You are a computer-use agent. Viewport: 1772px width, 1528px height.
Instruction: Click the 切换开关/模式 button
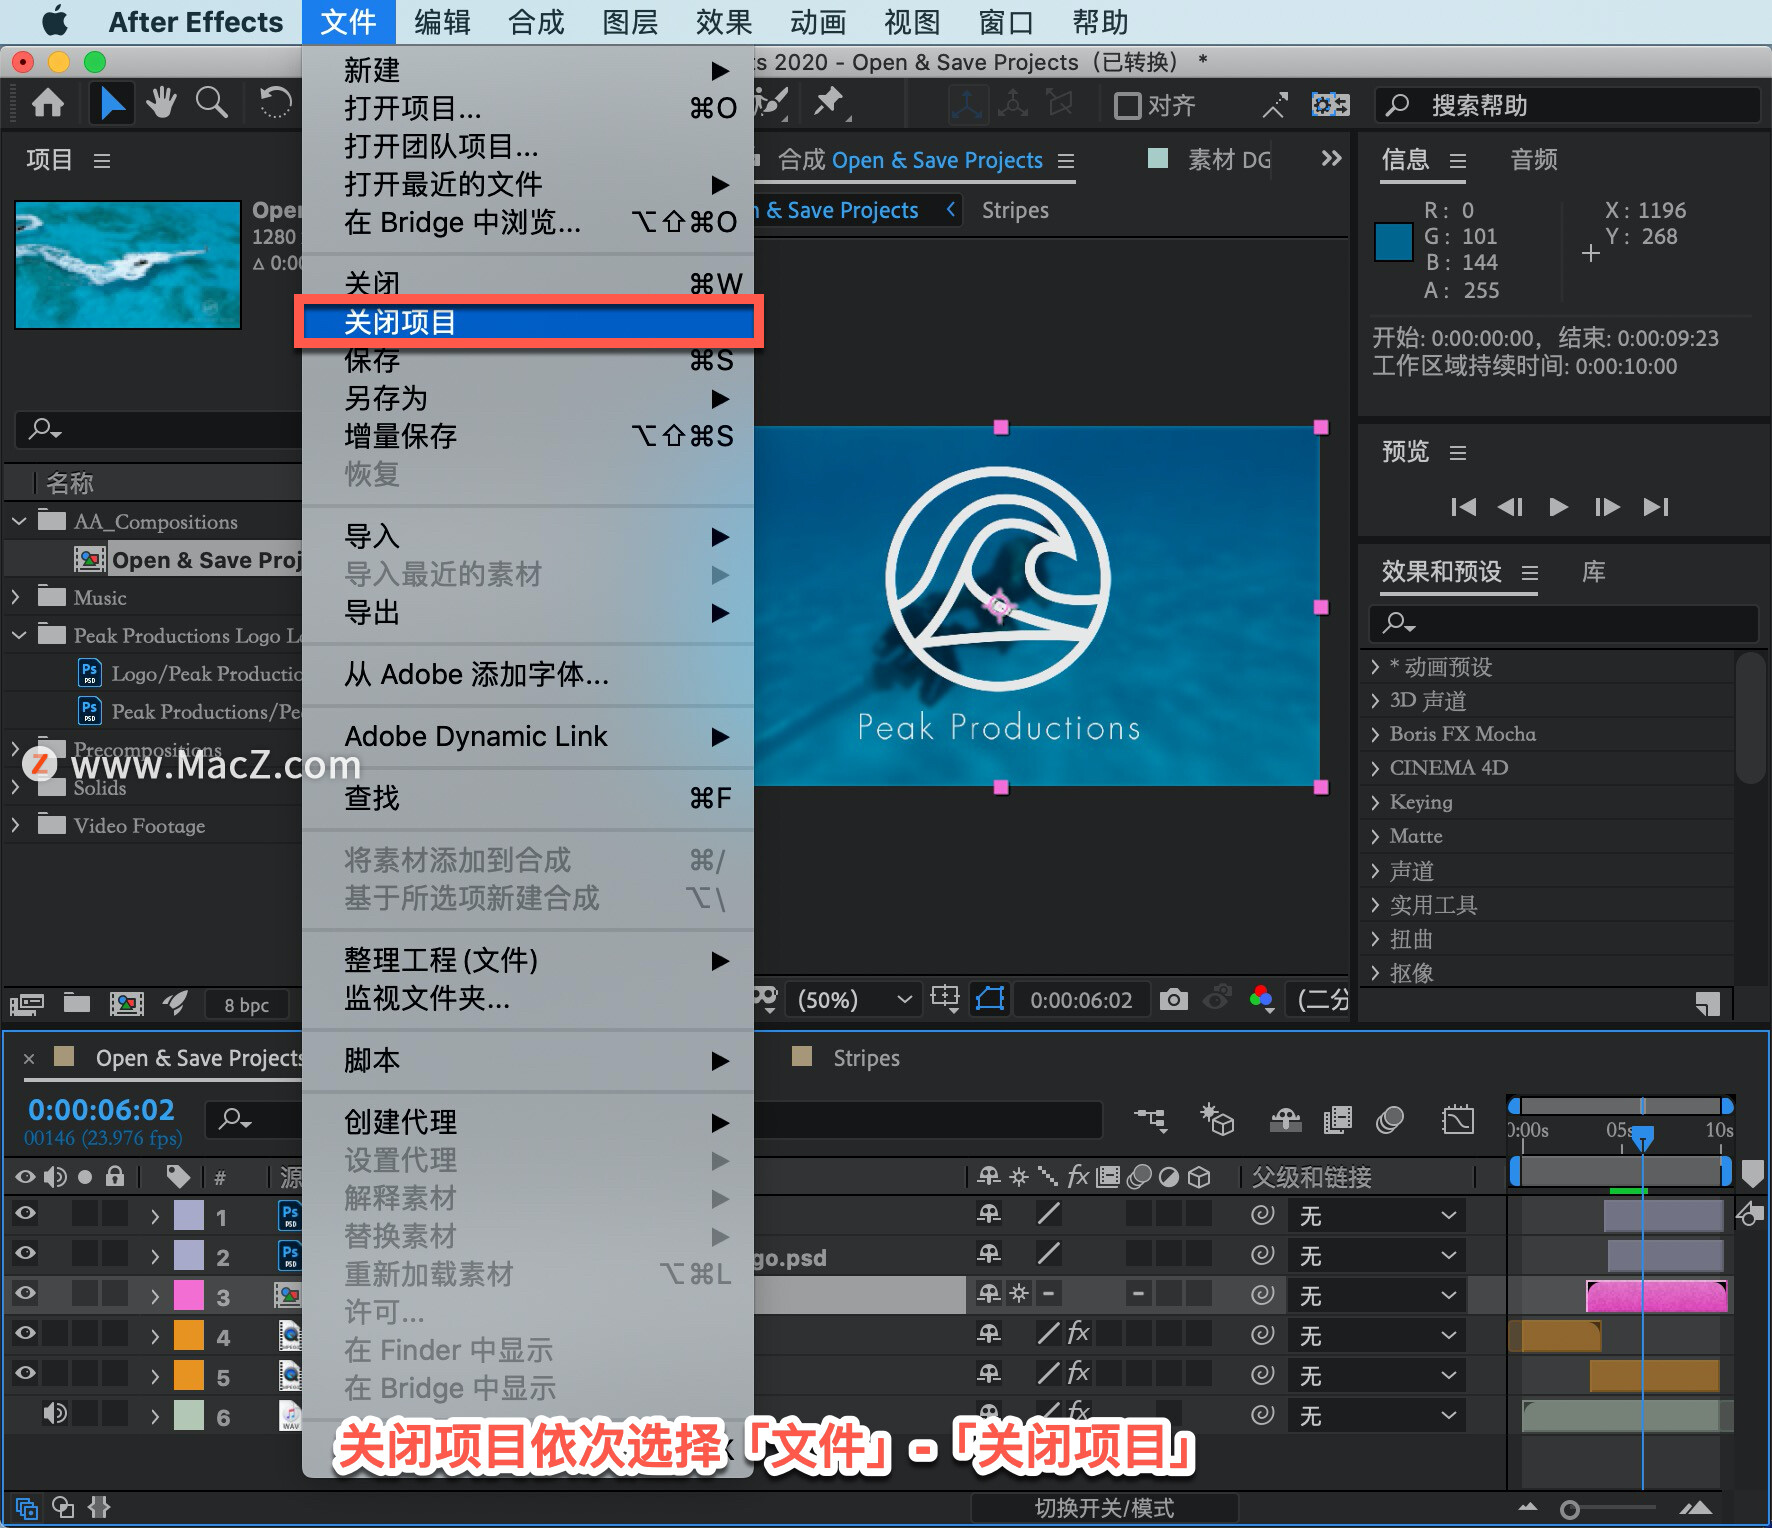pyautogui.click(x=1105, y=1508)
